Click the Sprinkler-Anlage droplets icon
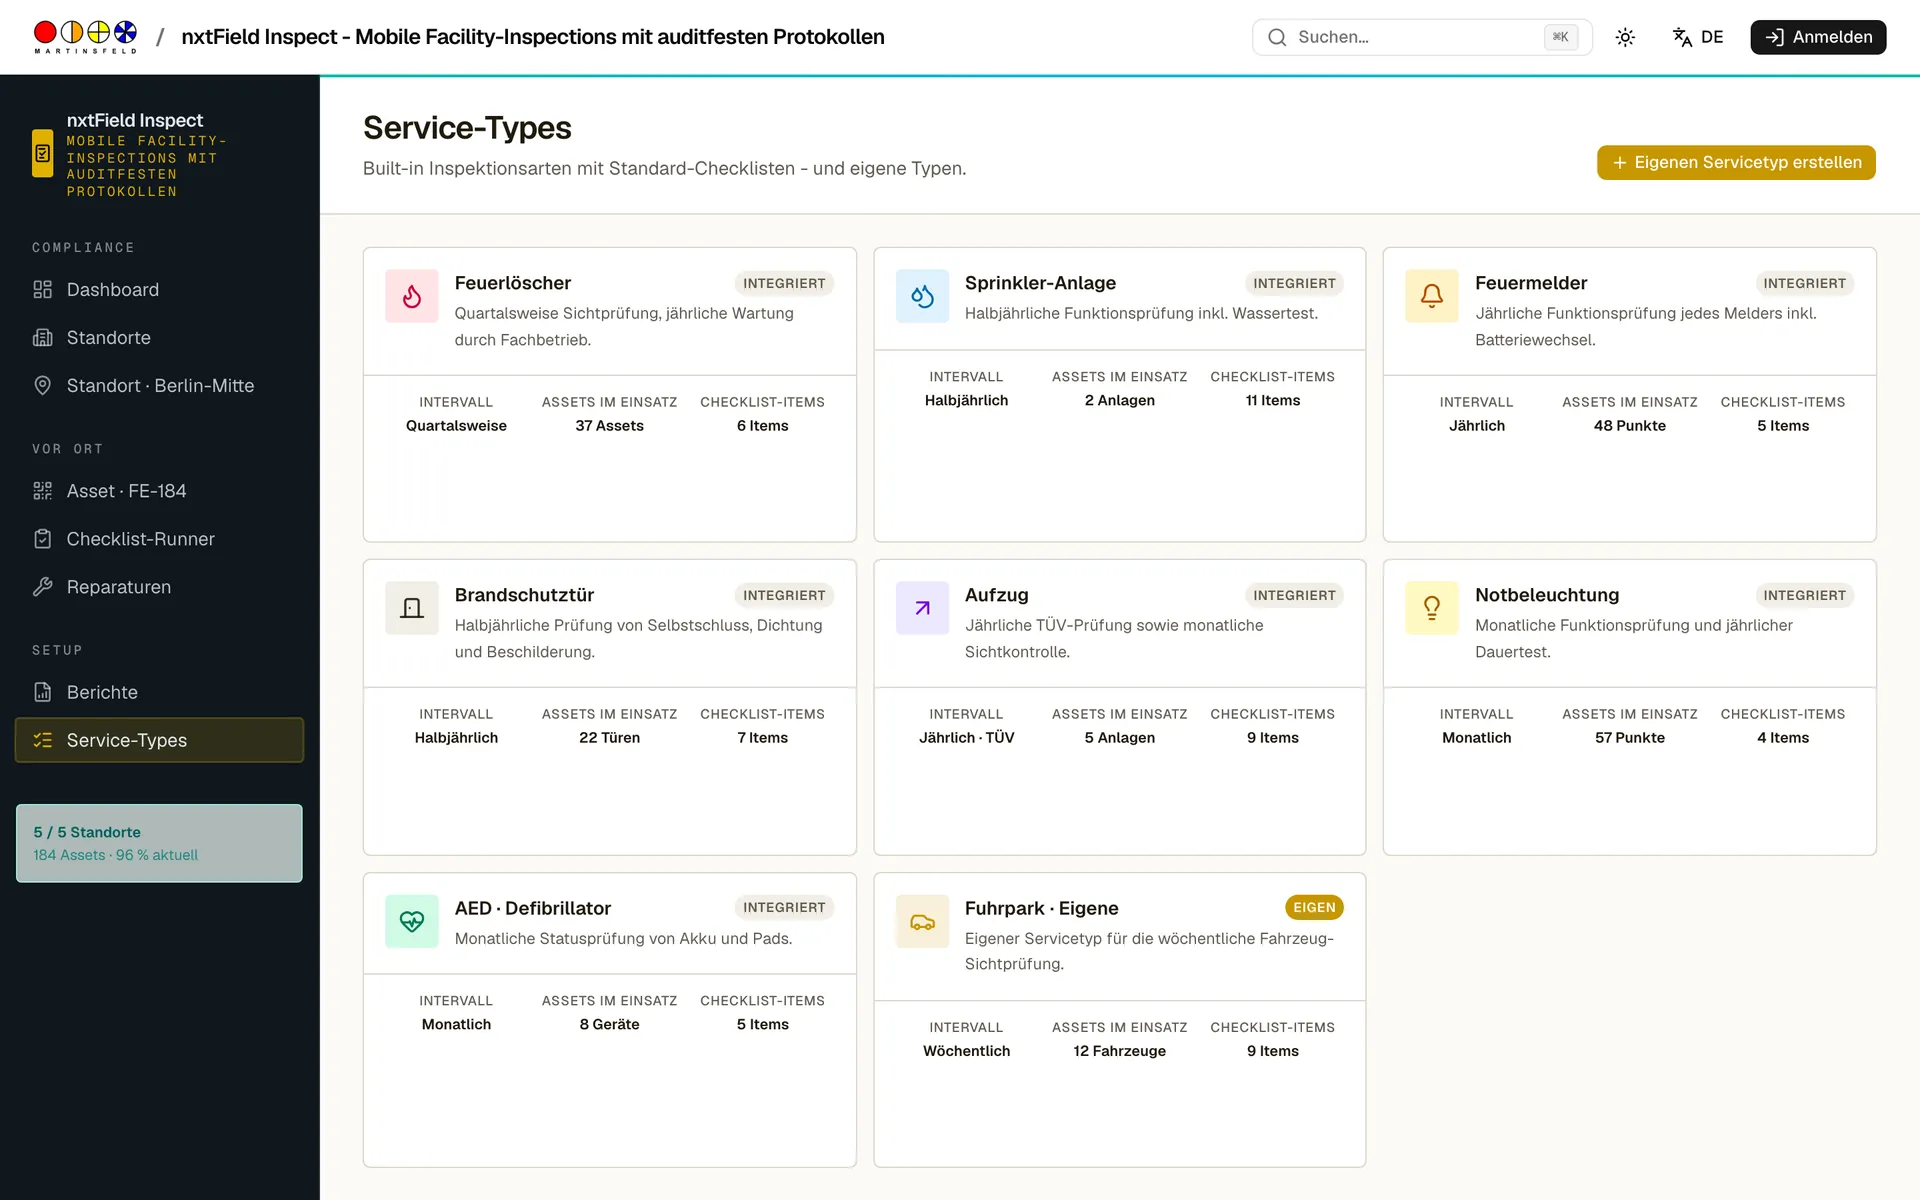Screen dimensions: 1920x1200 coord(922,296)
